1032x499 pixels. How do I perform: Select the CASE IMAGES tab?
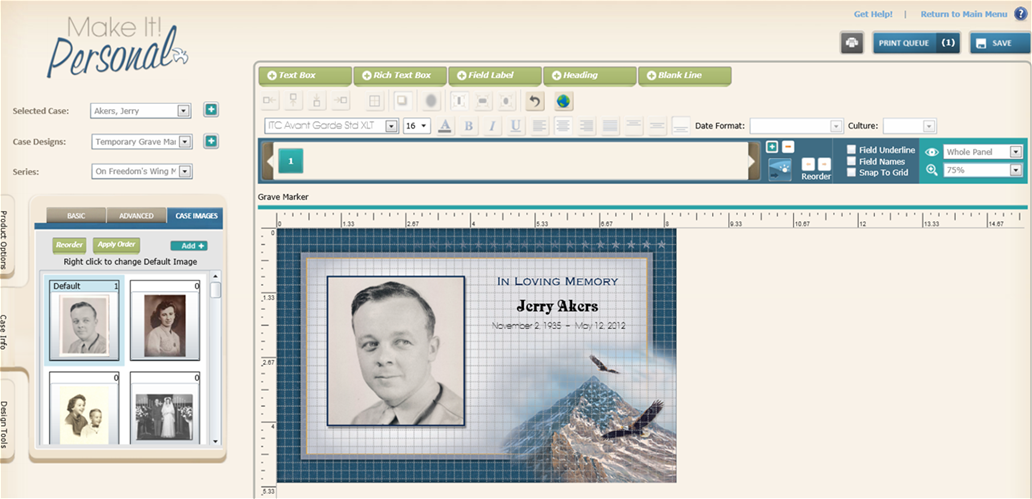(195, 215)
